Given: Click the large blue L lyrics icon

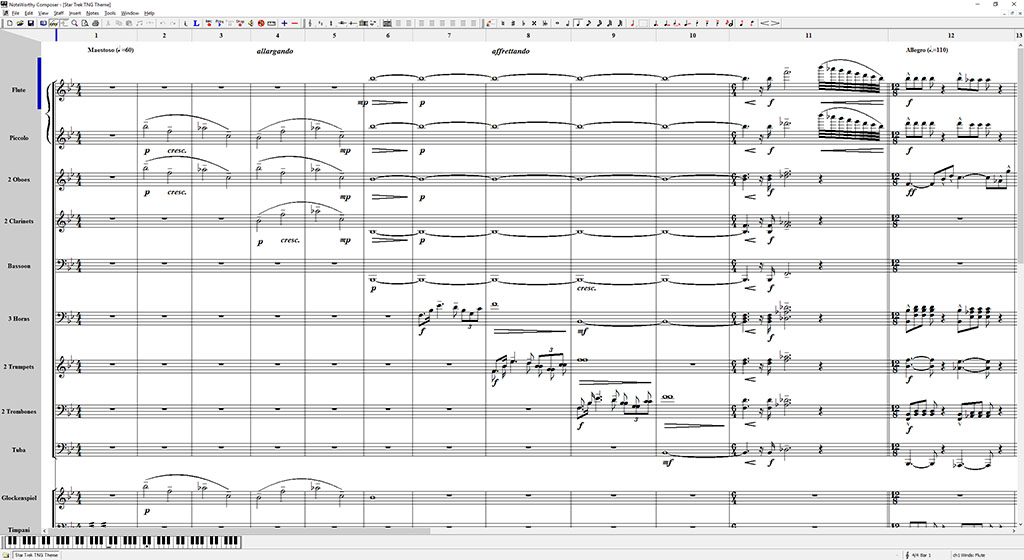Looking at the screenshot, I should pyautogui.click(x=197, y=23).
